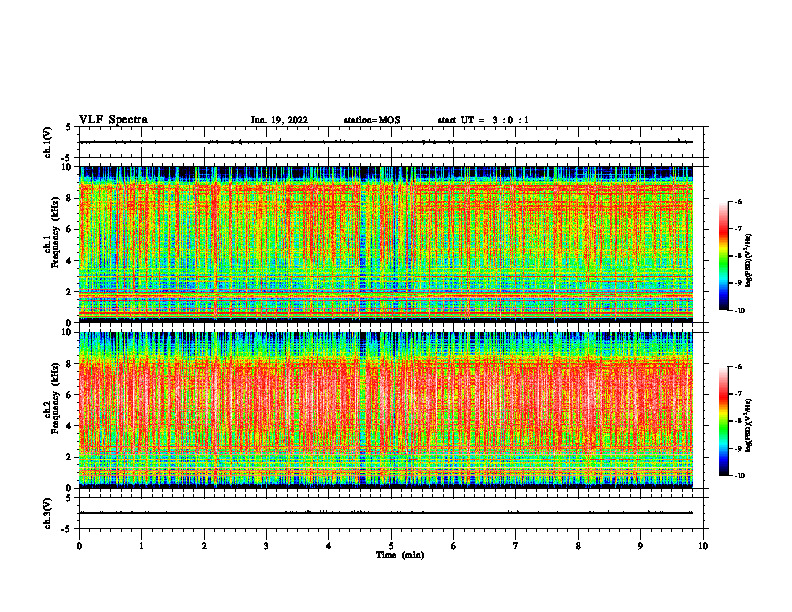This screenshot has height=612, width=792.
Task: Click the "-10" label on ch.1 colorbar
Action: 740,311
